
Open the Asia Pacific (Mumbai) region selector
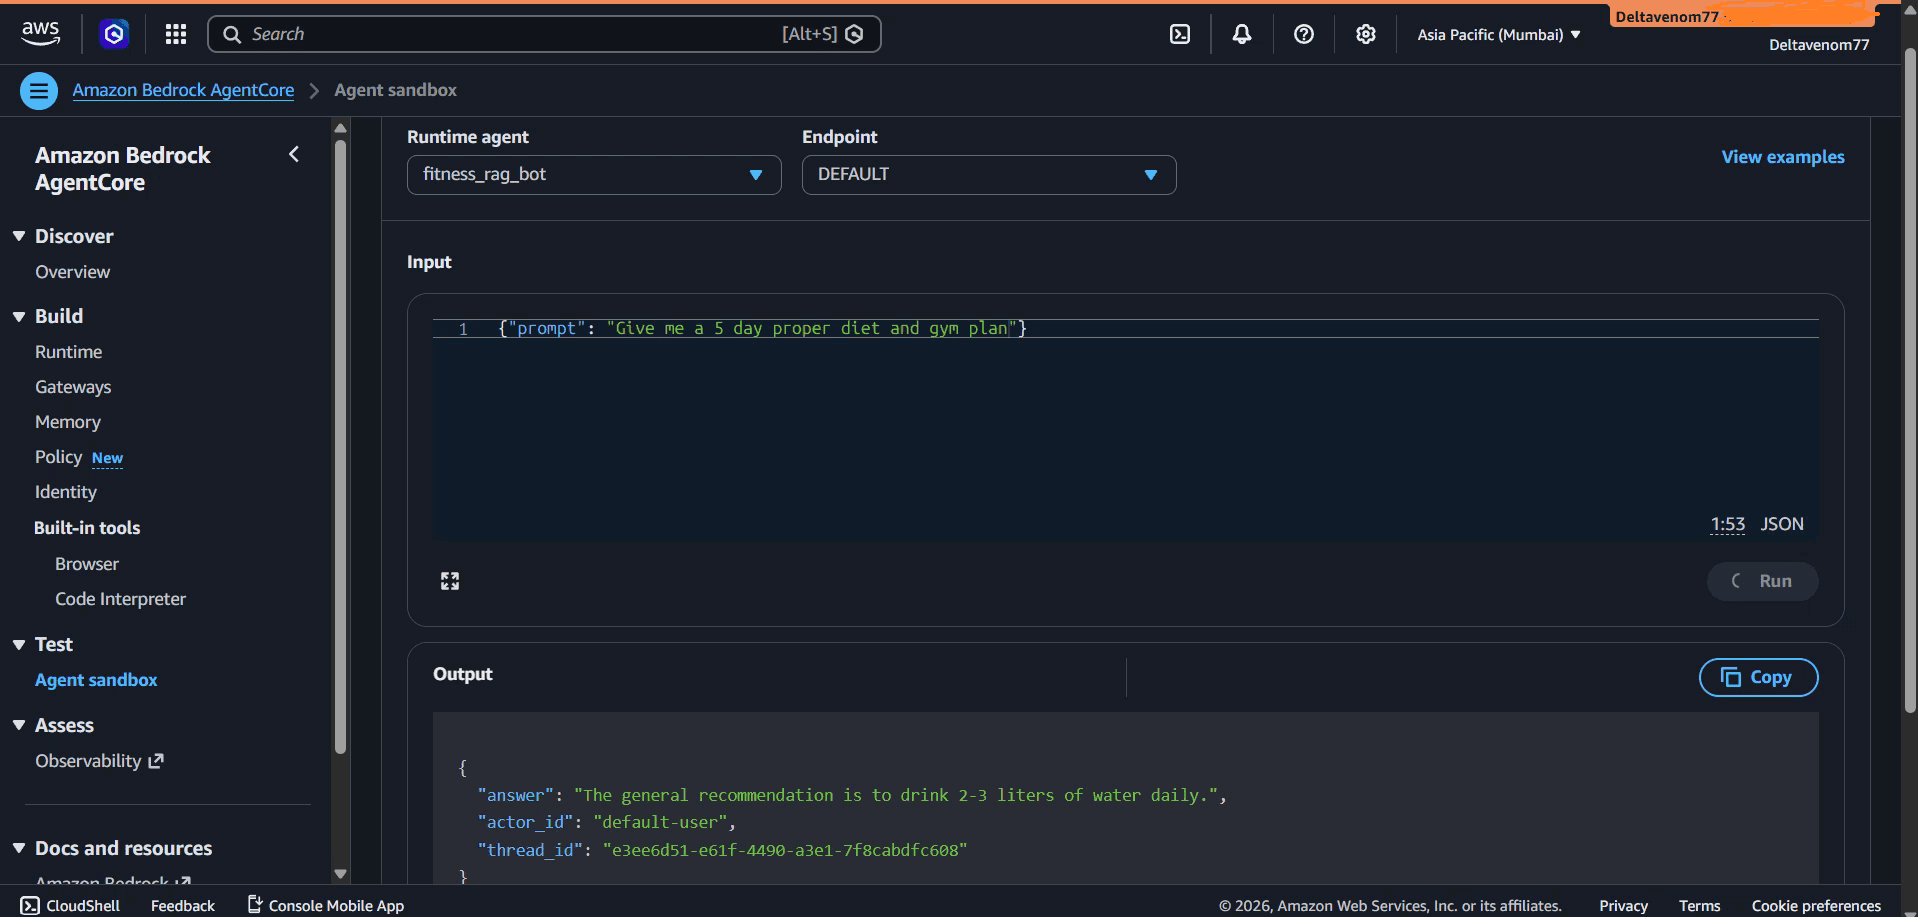1498,34
